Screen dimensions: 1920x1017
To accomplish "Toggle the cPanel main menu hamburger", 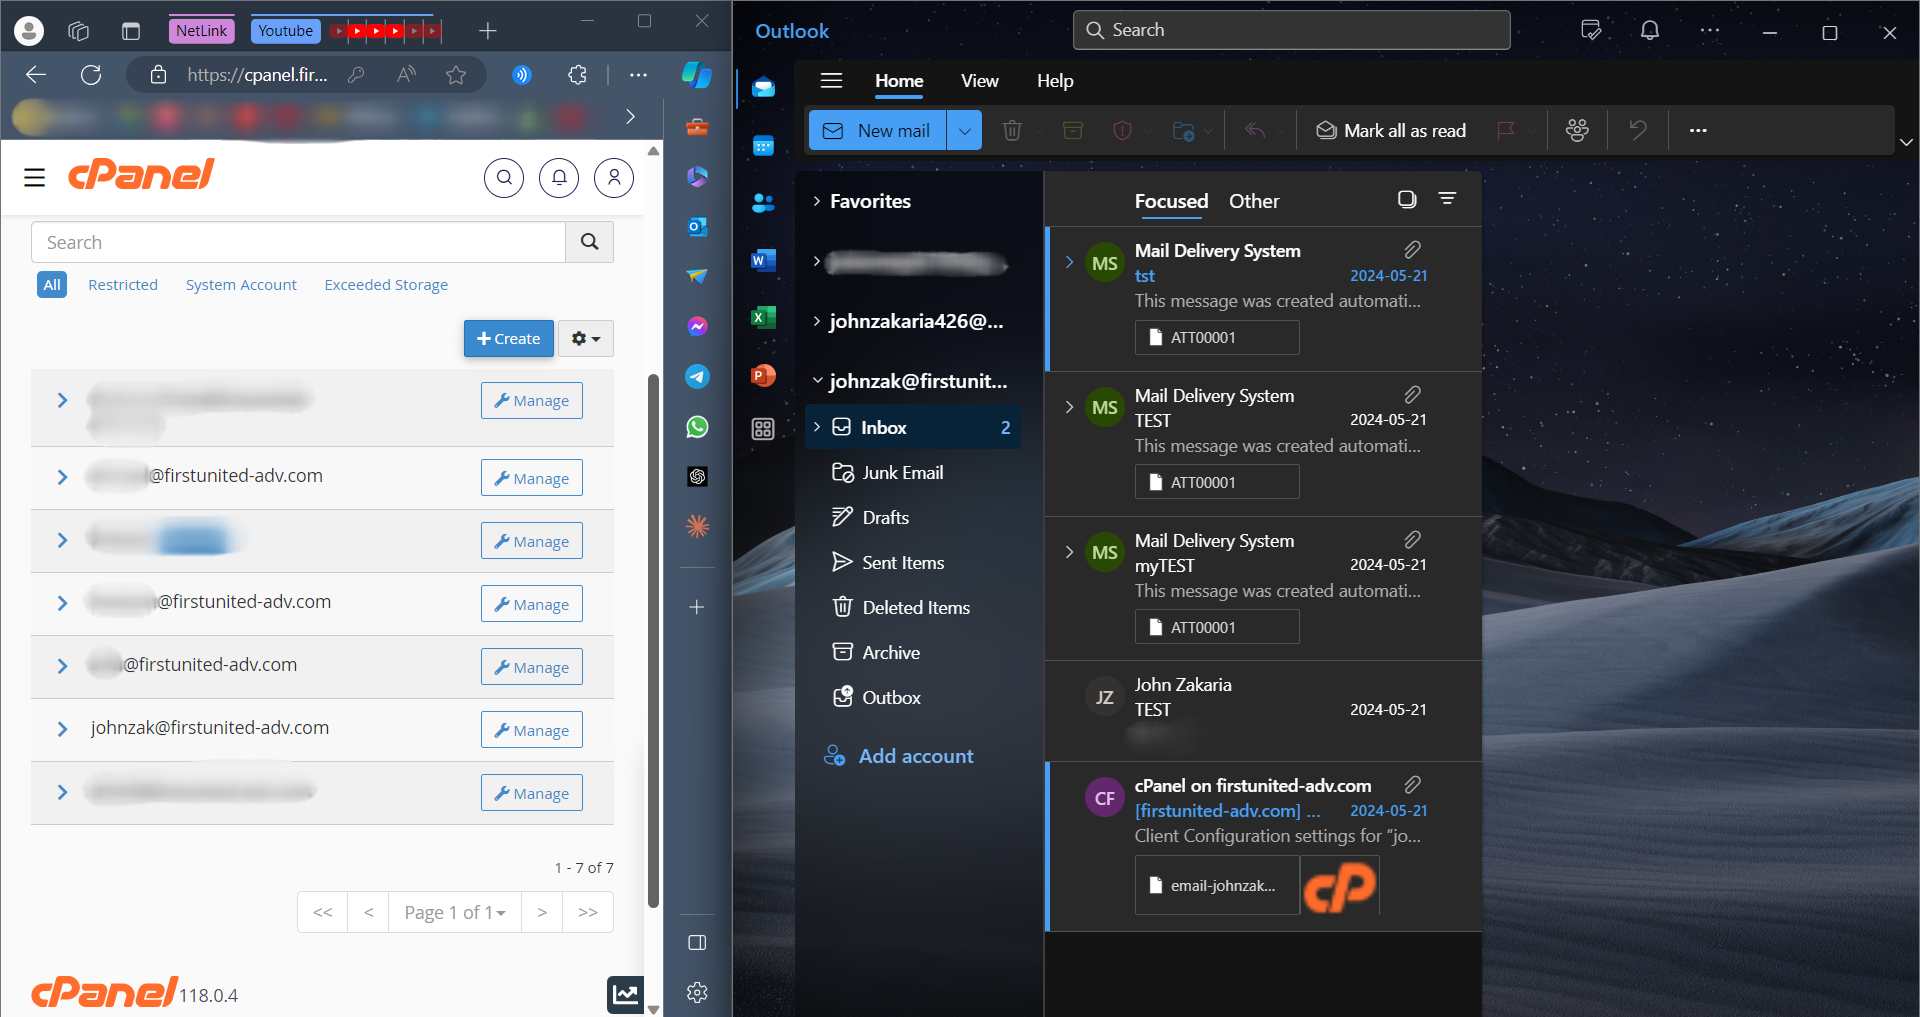I will [35, 178].
